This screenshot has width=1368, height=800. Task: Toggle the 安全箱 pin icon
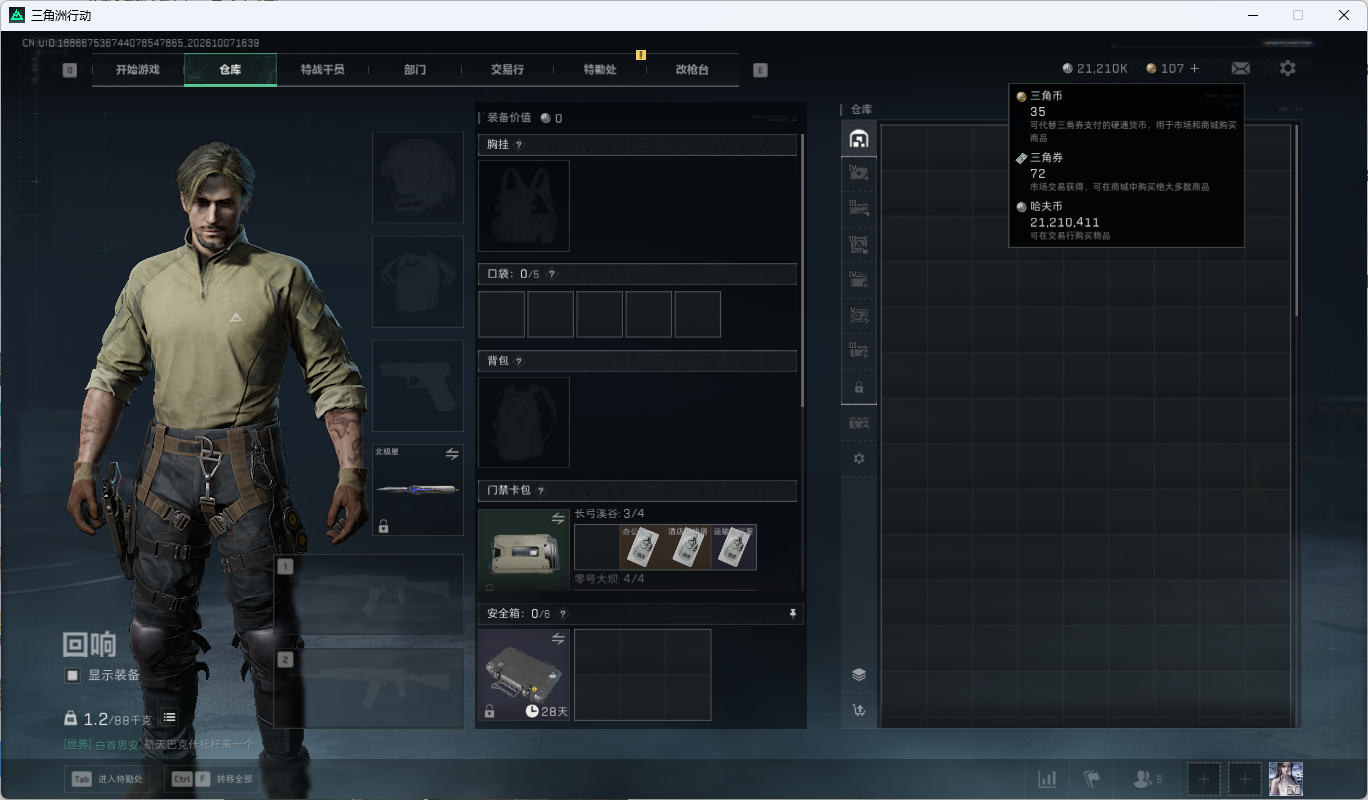793,614
